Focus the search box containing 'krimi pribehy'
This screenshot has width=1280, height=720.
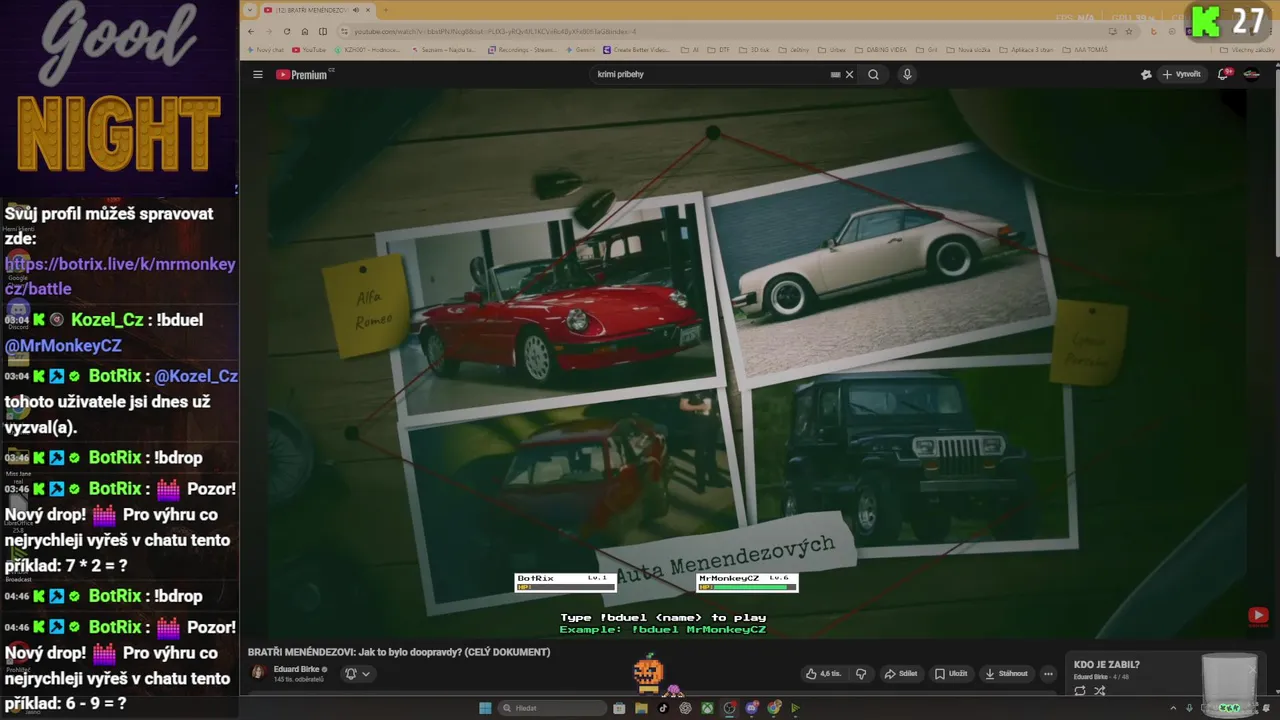[x=710, y=74]
